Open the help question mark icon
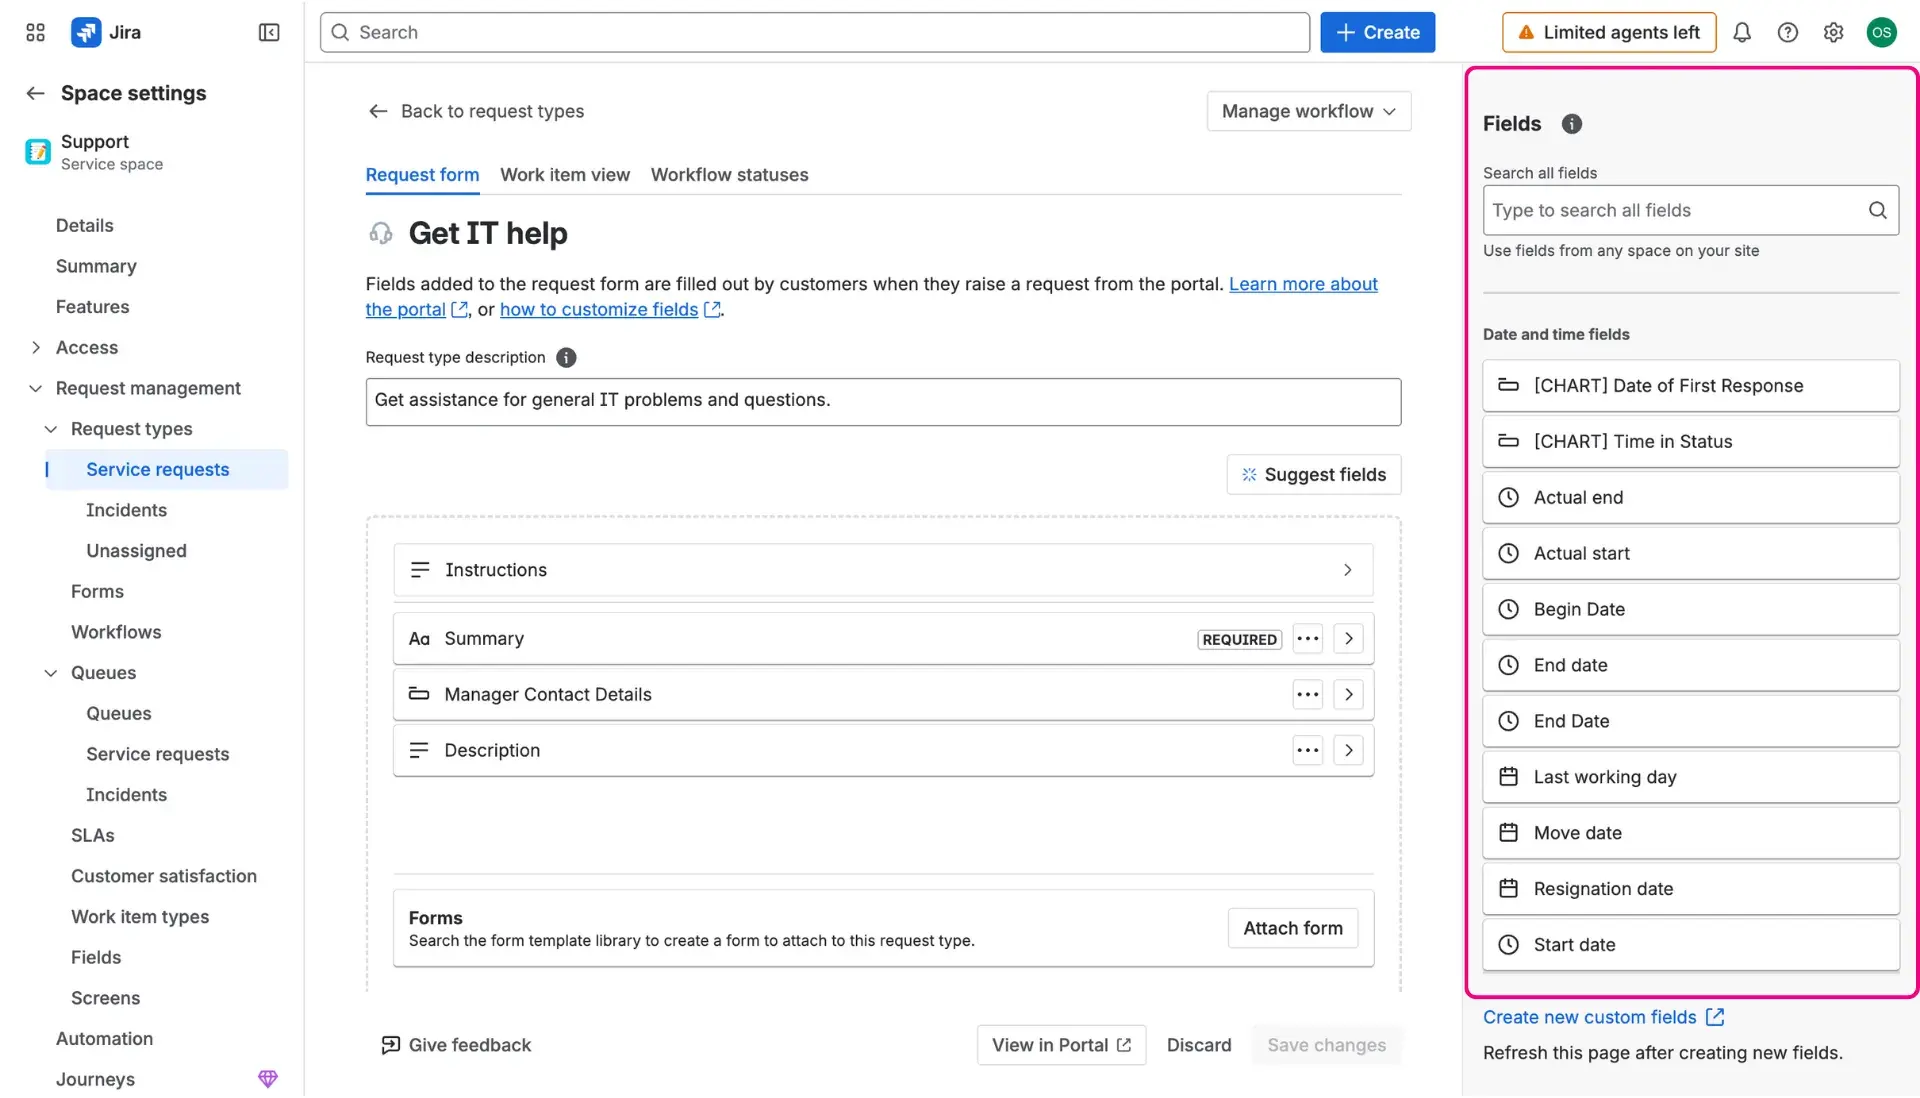1920x1098 pixels. [1788, 32]
